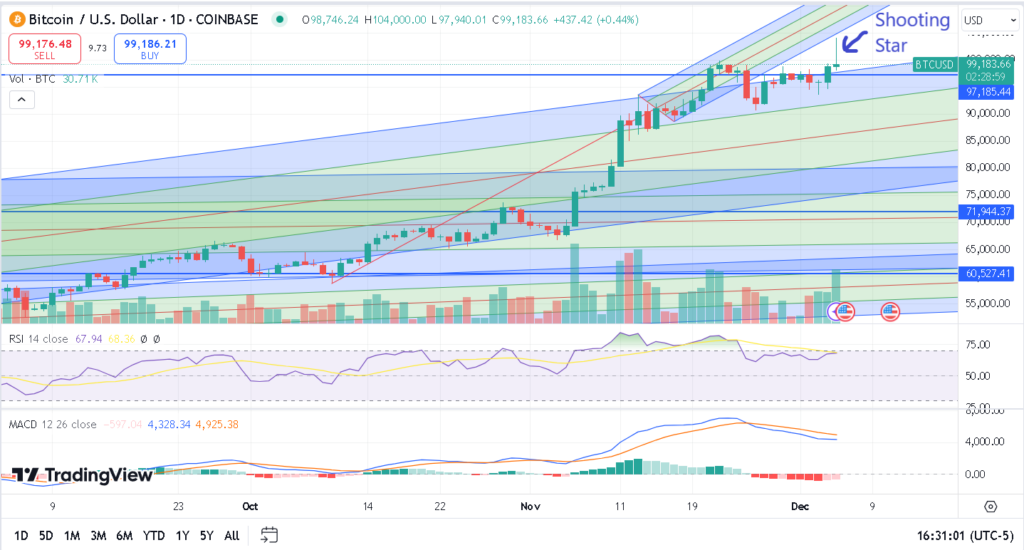Viewport: 1024px width, 550px height.
Task: Click the 60,527.41 horizontal line price label
Action: [988, 274]
